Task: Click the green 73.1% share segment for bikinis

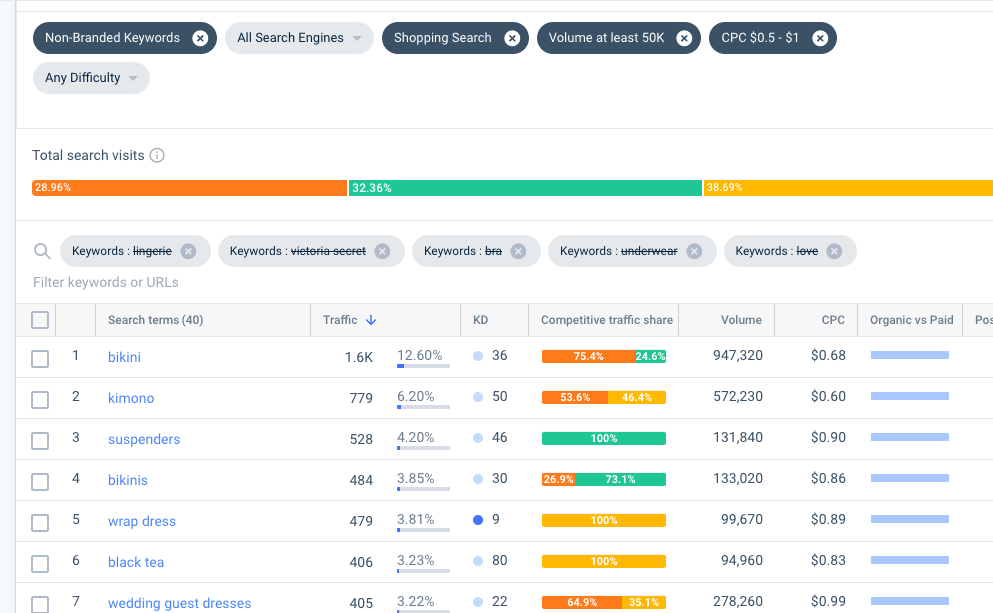Action: click(x=621, y=479)
